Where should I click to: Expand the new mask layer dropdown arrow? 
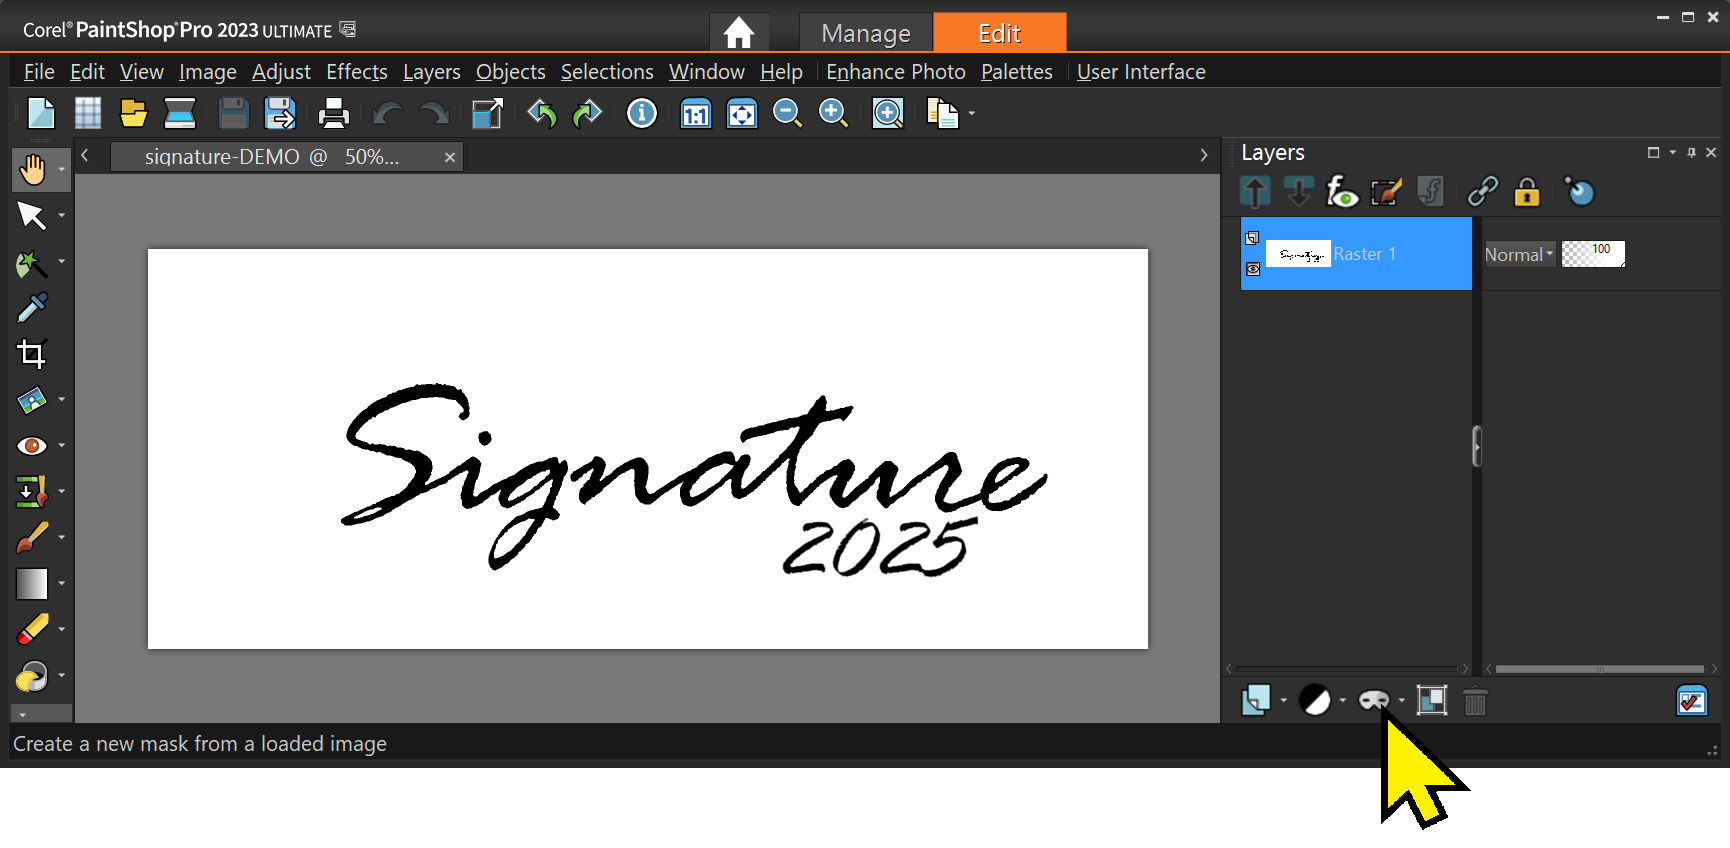tap(1401, 701)
